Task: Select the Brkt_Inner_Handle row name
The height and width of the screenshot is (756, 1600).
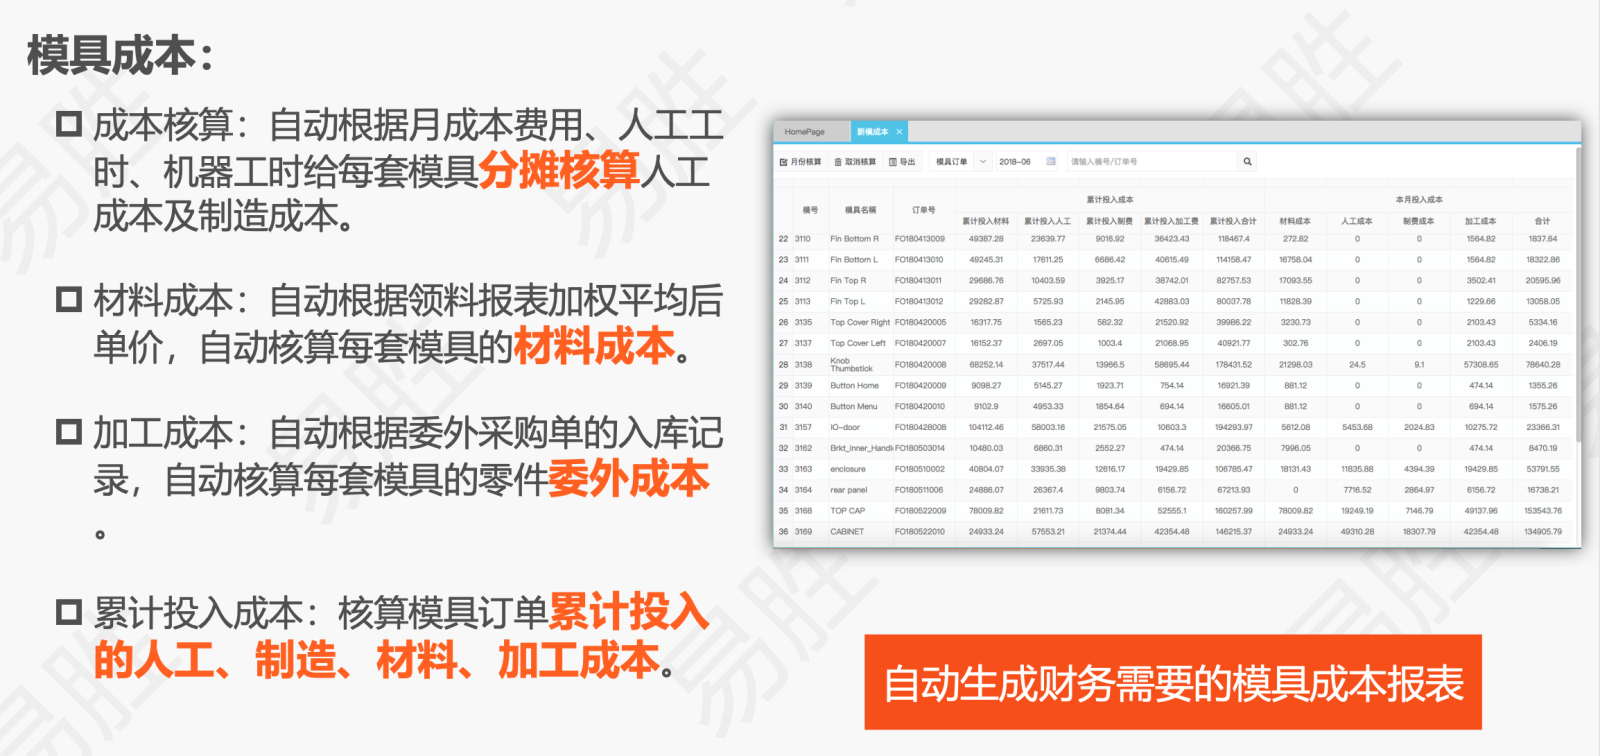Action: tap(861, 448)
